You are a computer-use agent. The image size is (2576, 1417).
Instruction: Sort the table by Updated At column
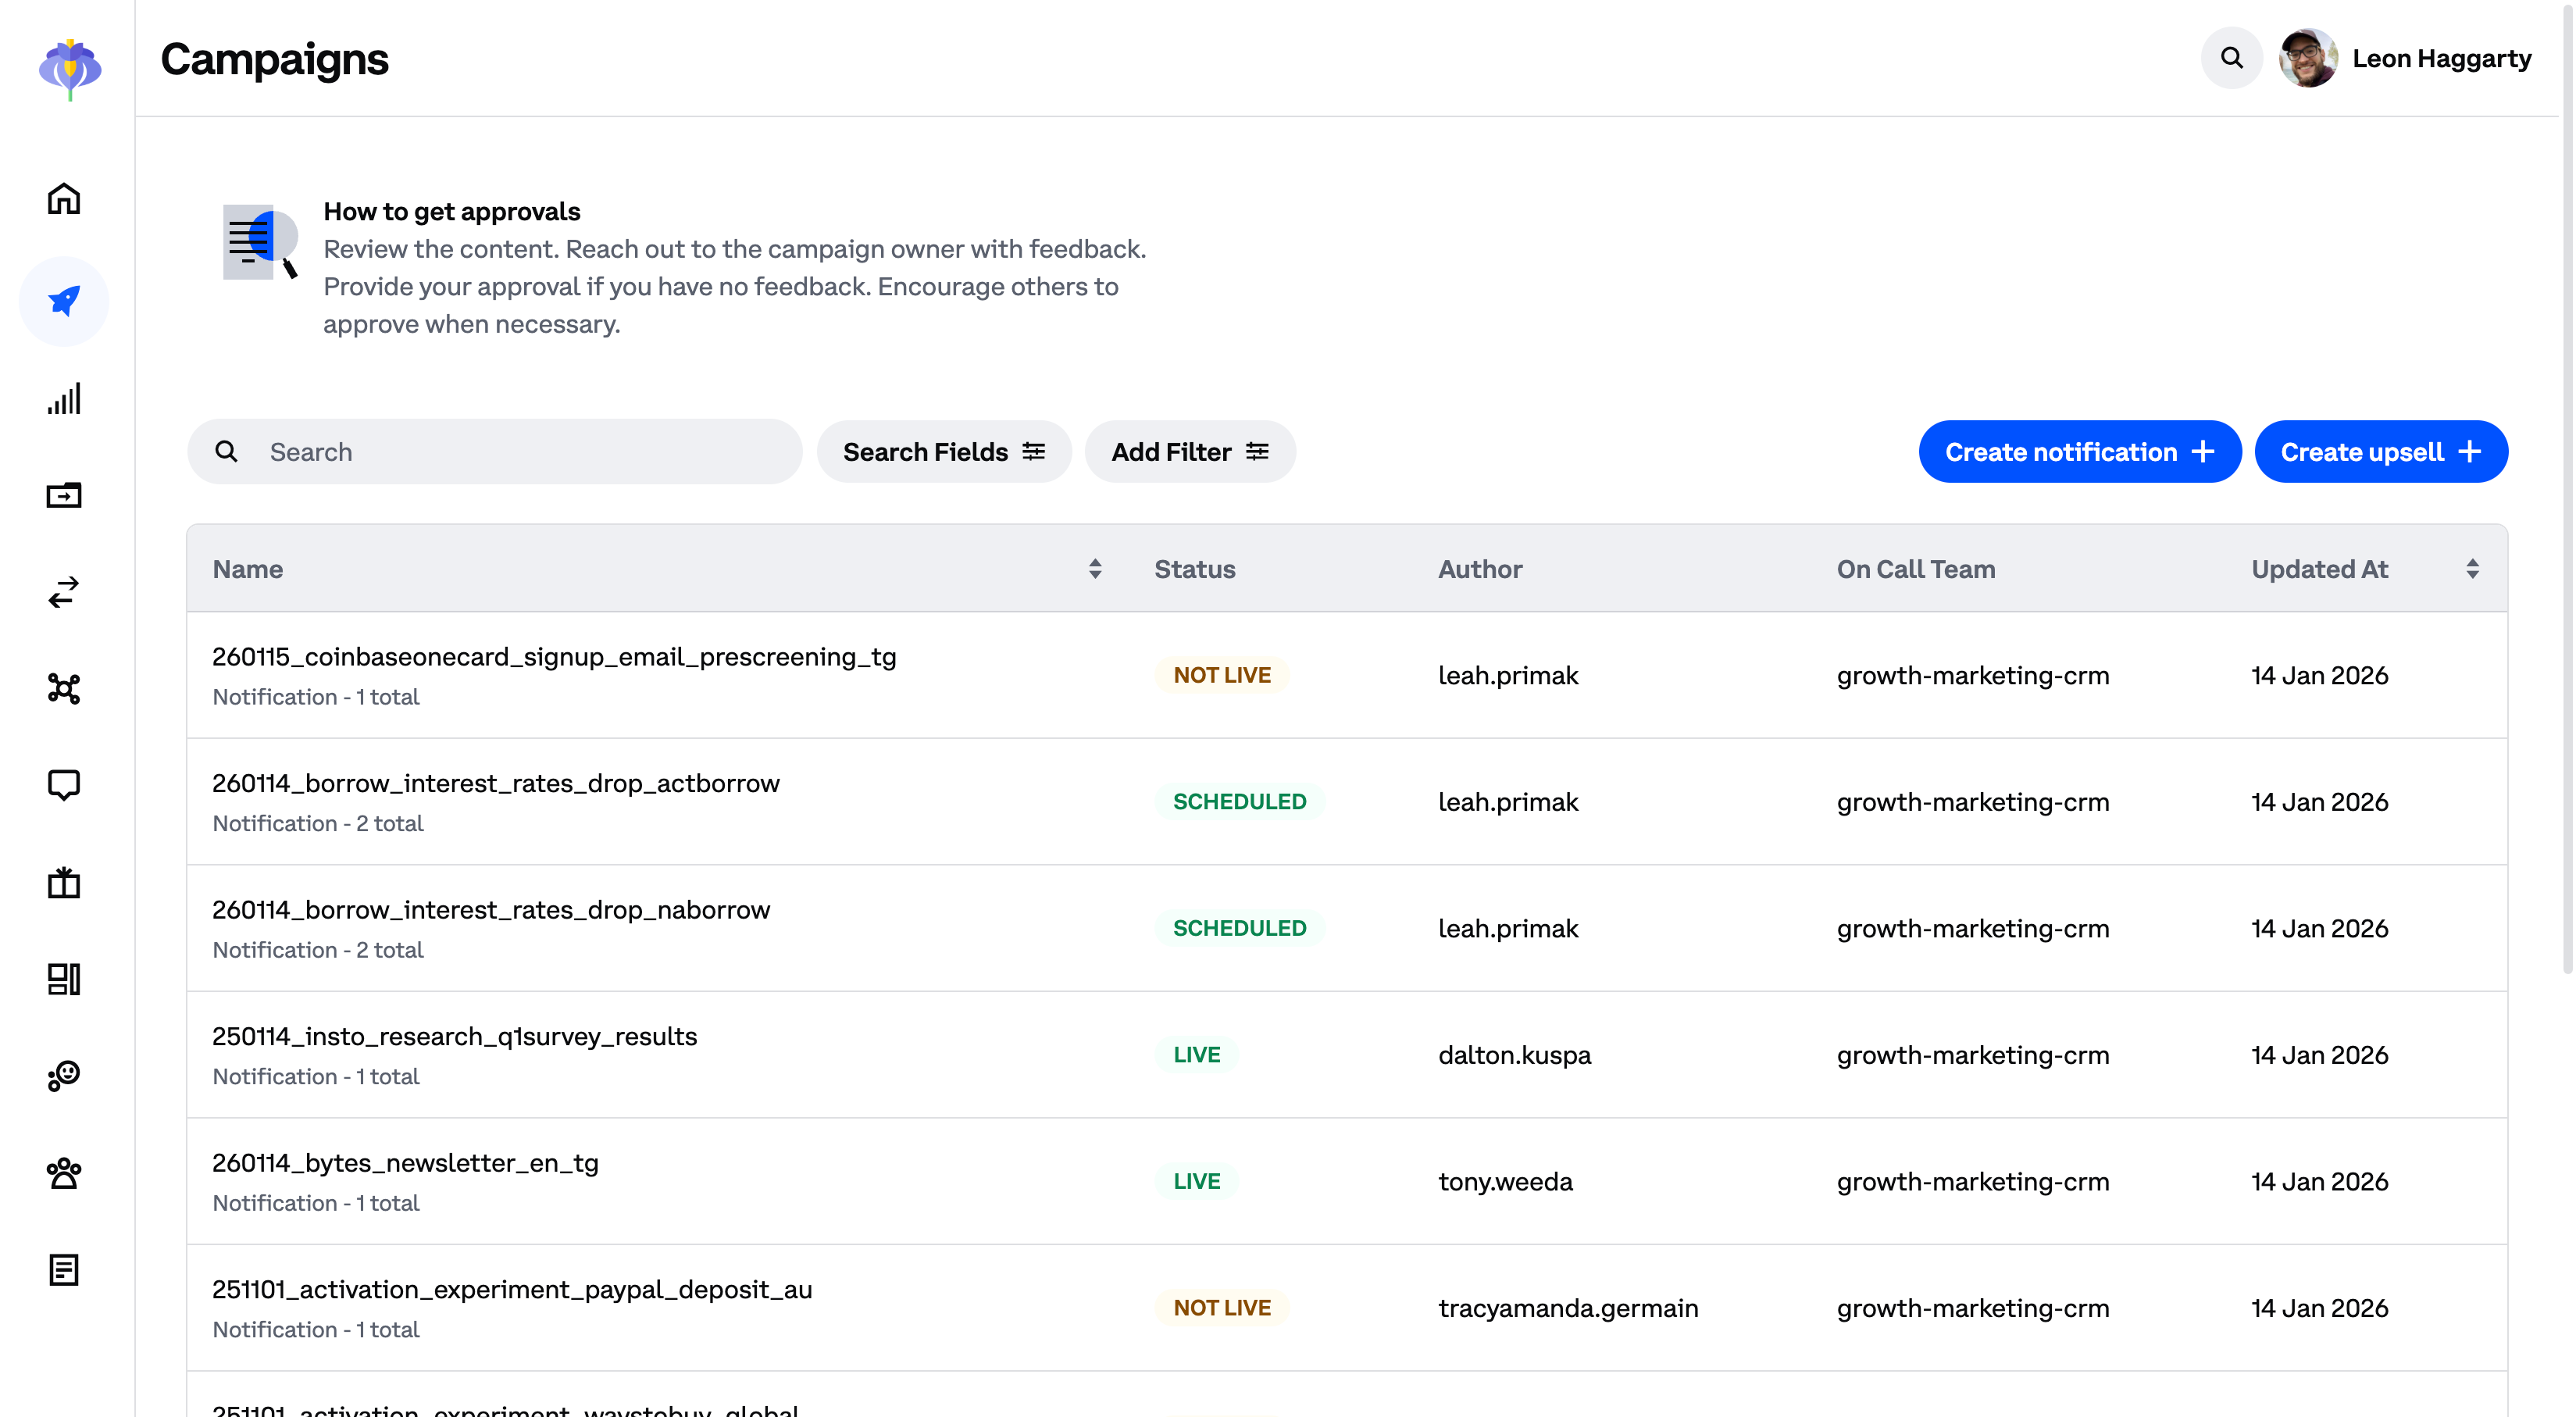[2472, 569]
